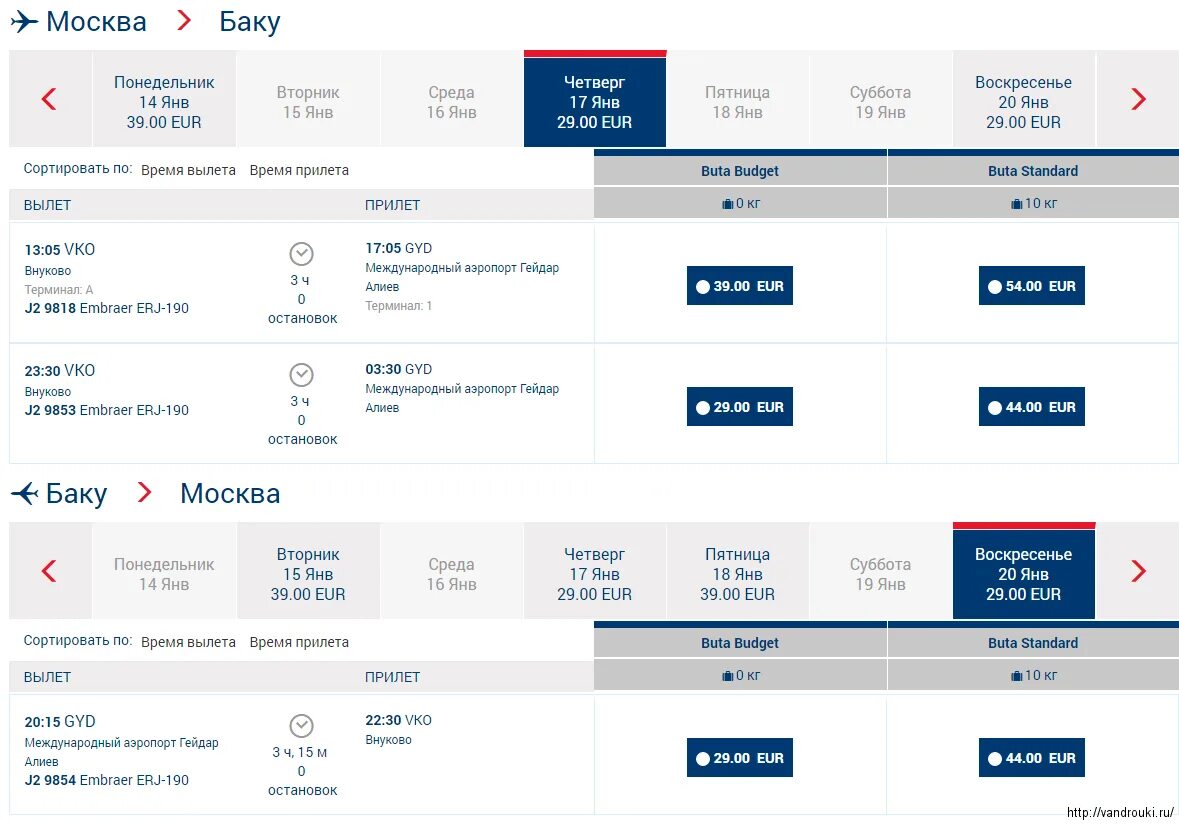Viewport: 1179px width, 825px height.
Task: Sort outbound flights by Время вылета
Action: (x=188, y=171)
